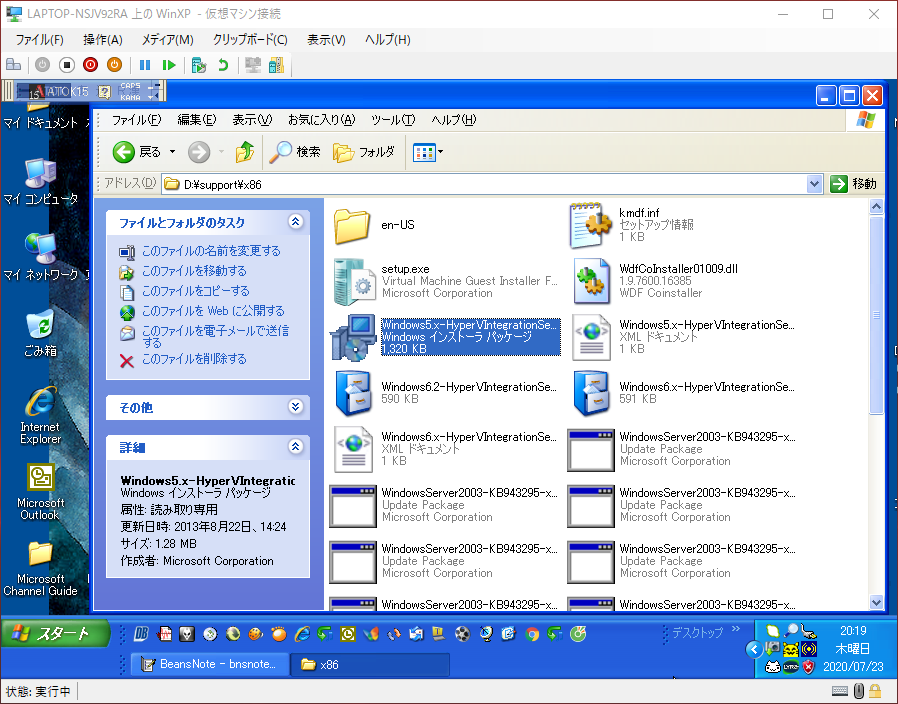This screenshot has height=704, width=898.
Task: Click the black square Turn Off VM button
Action: click(x=66, y=65)
